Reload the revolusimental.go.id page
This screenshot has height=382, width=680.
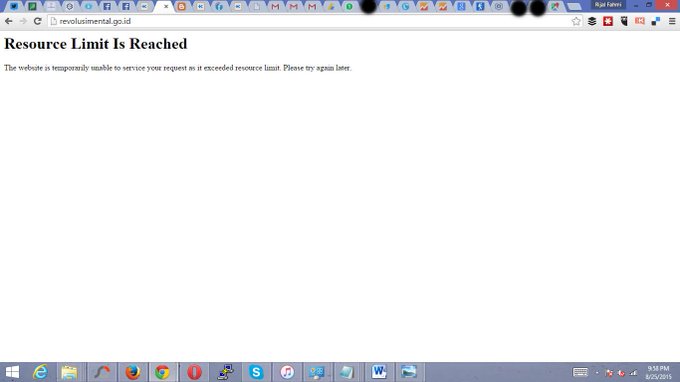(38, 21)
